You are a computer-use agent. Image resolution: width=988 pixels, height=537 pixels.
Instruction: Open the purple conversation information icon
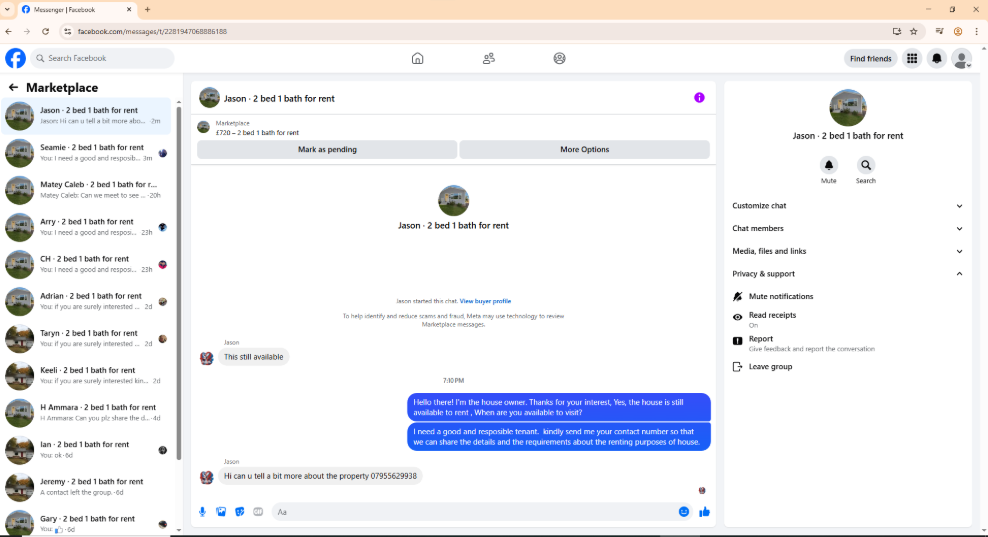[x=699, y=98]
